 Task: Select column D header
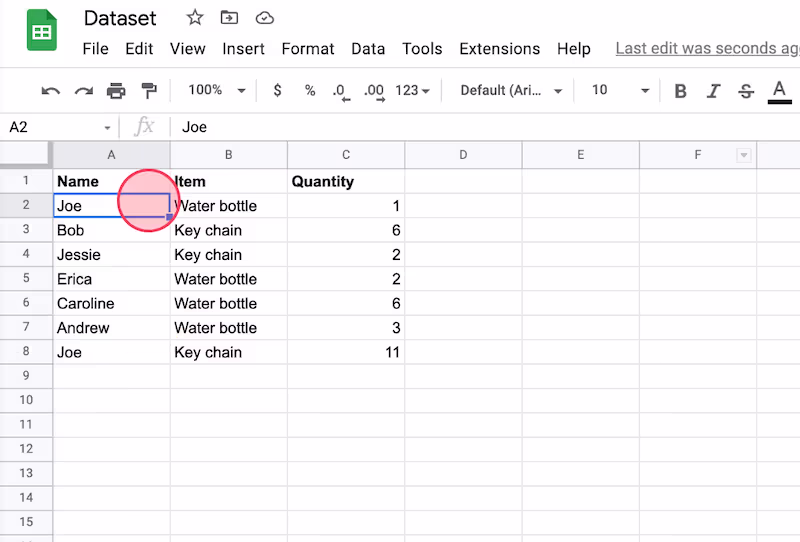pyautogui.click(x=463, y=155)
